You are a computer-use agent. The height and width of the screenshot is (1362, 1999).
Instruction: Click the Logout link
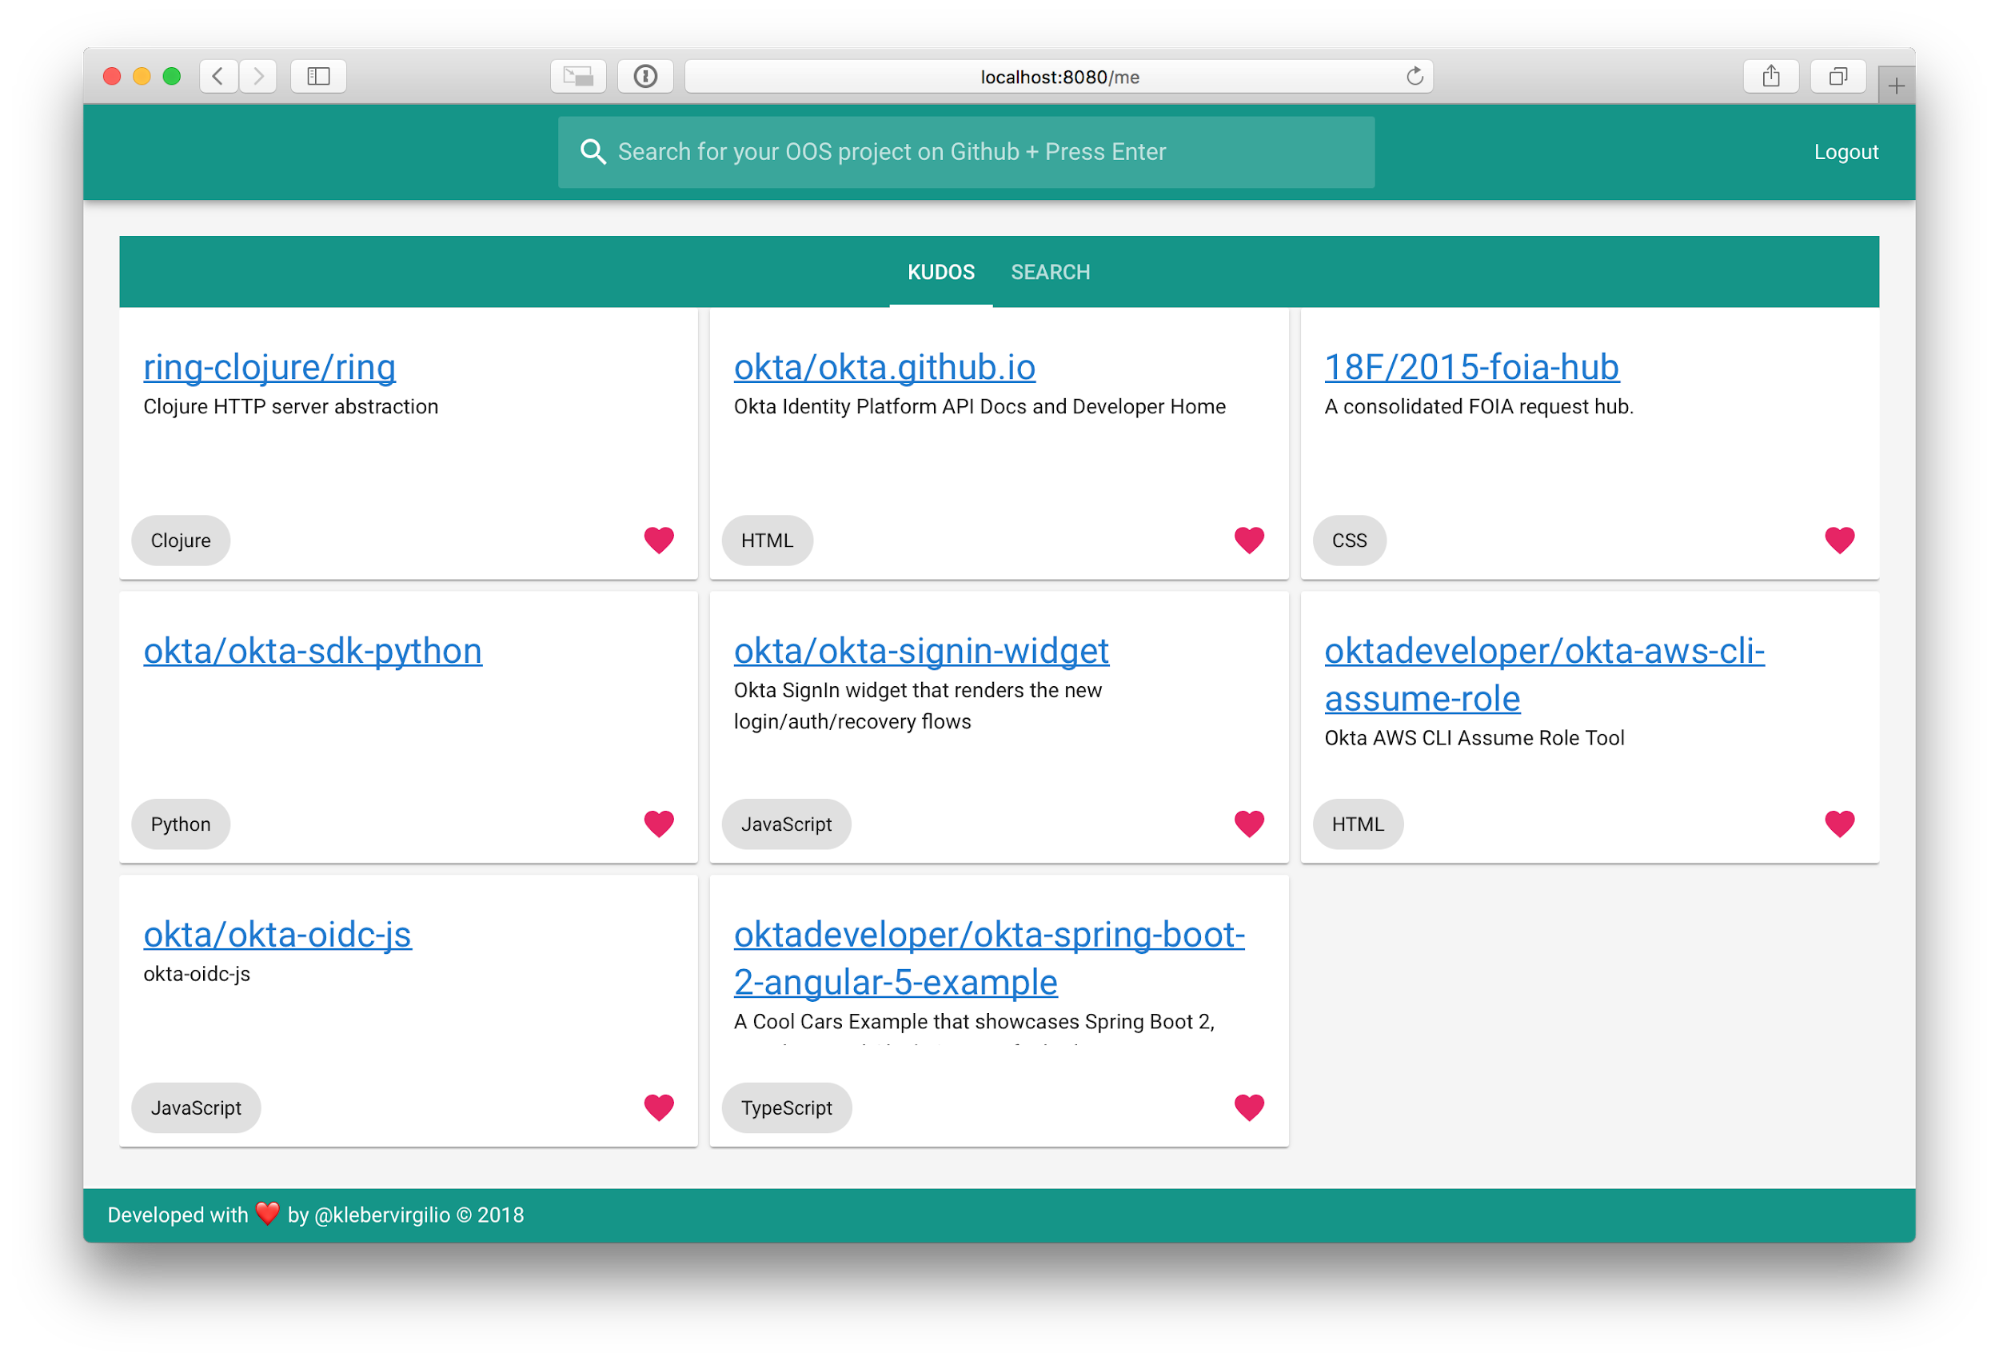pos(1845,152)
